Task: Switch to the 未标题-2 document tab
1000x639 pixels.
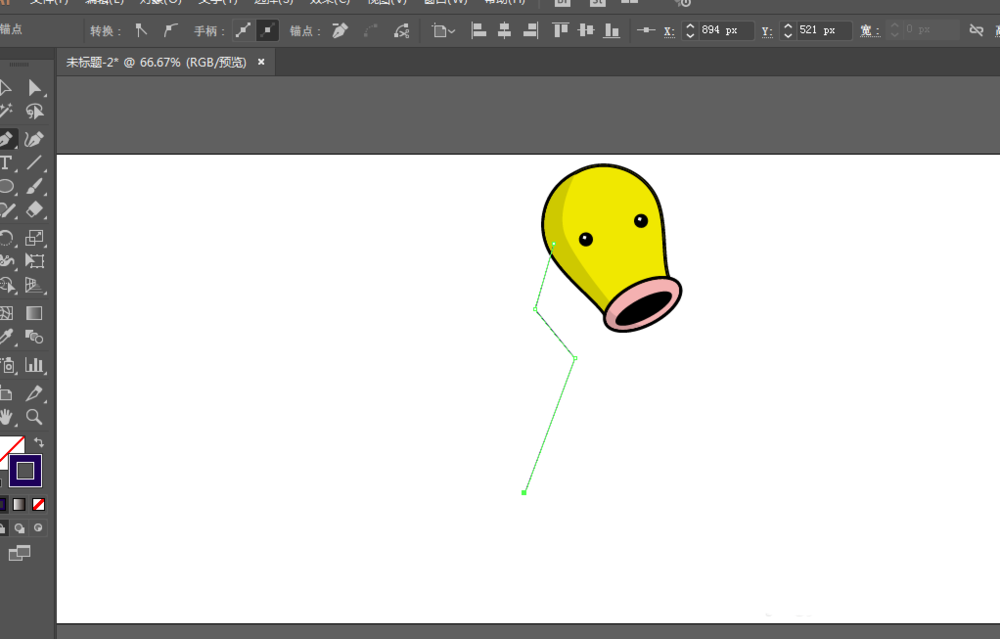Action: pyautogui.click(x=156, y=62)
